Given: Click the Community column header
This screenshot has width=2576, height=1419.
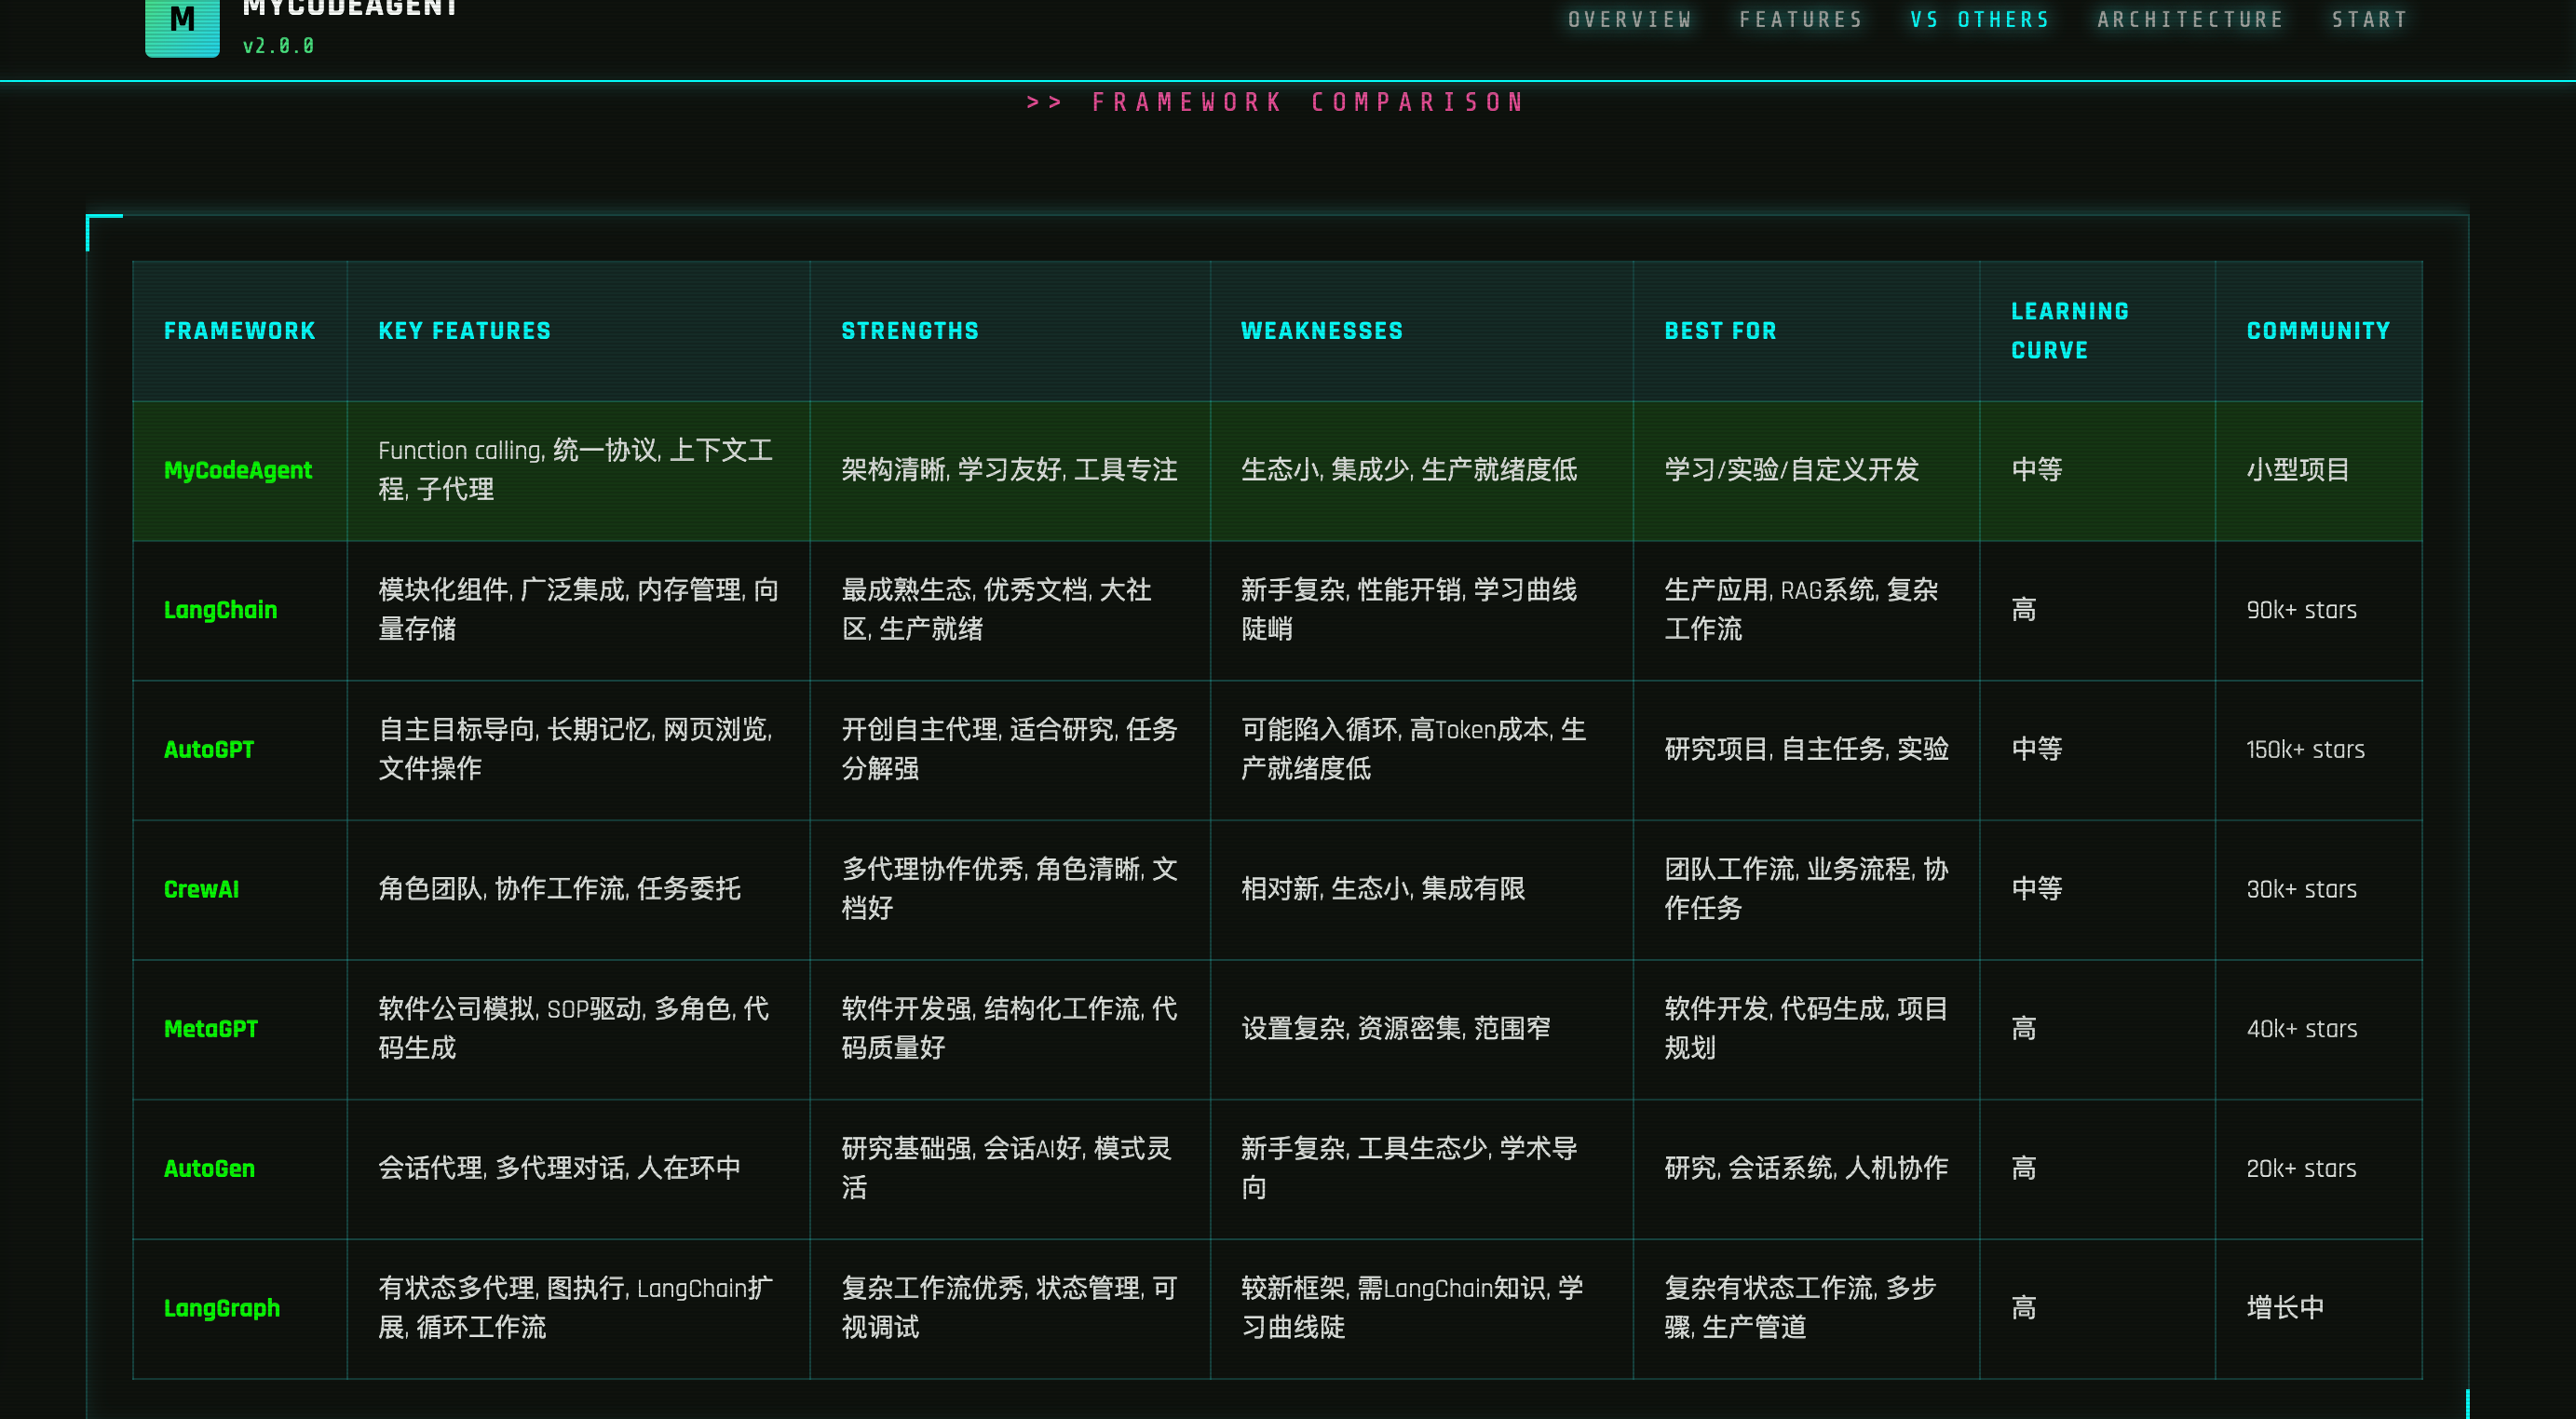Looking at the screenshot, I should tap(2317, 331).
